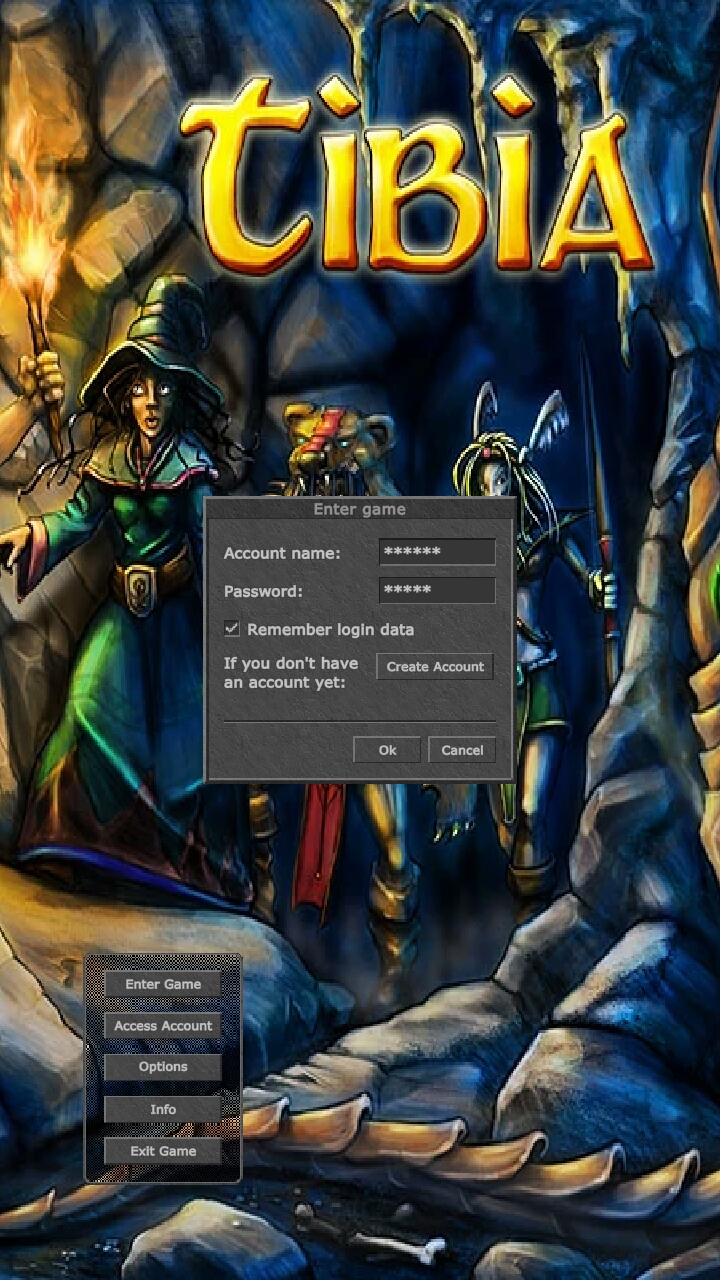Open the Info menu entry
Screen dimensions: 720x1280
pos(163,1109)
